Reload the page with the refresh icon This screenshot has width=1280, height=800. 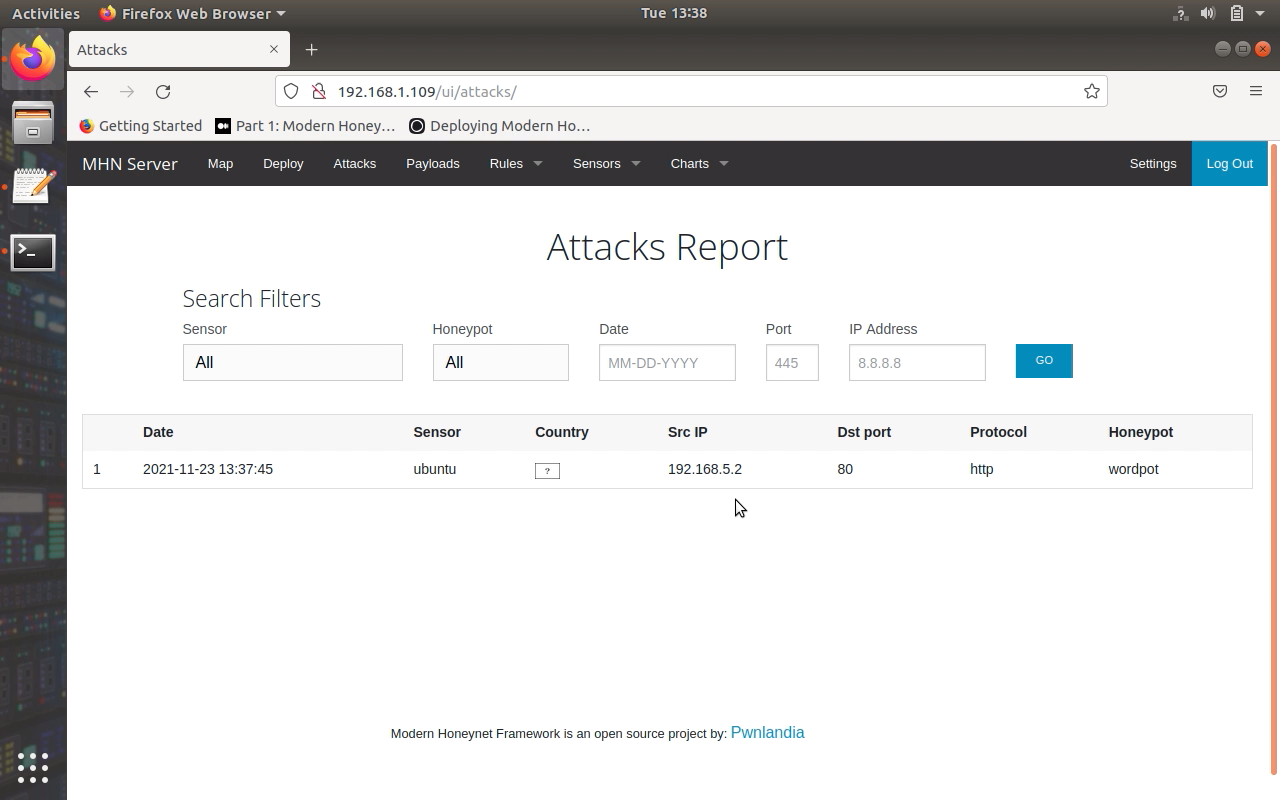tap(163, 91)
